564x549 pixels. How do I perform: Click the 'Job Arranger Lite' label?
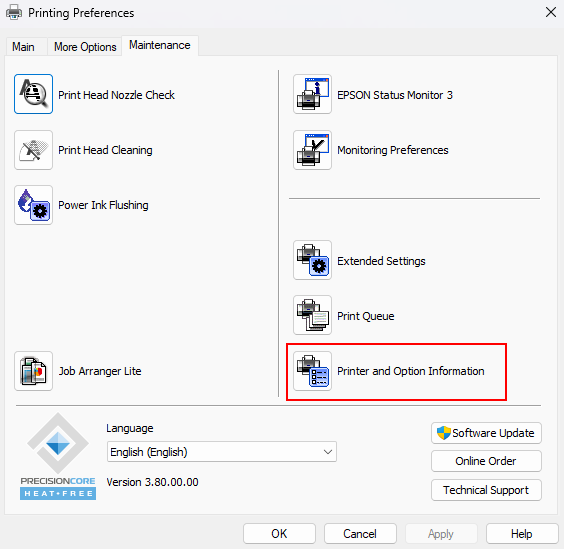[x=100, y=371]
